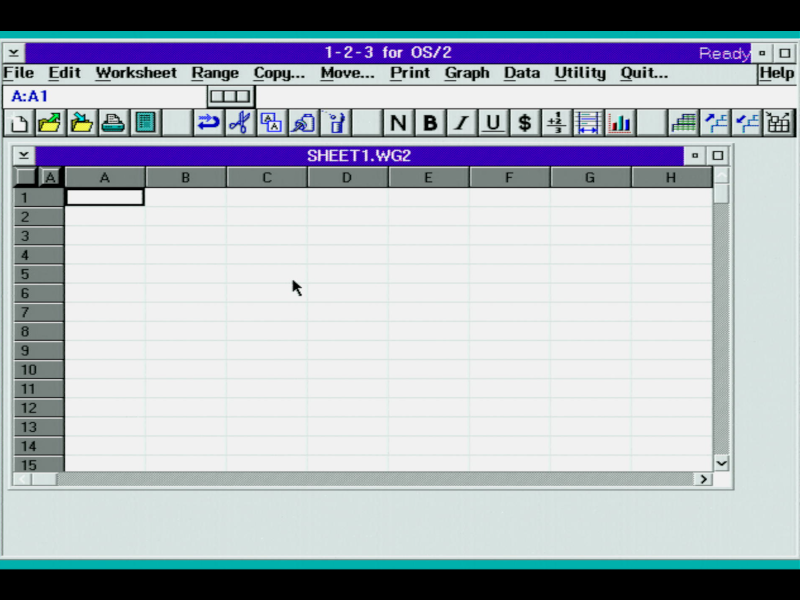Click the three-box contents indicator button
Viewport: 800px width, 600px height.
(231, 96)
